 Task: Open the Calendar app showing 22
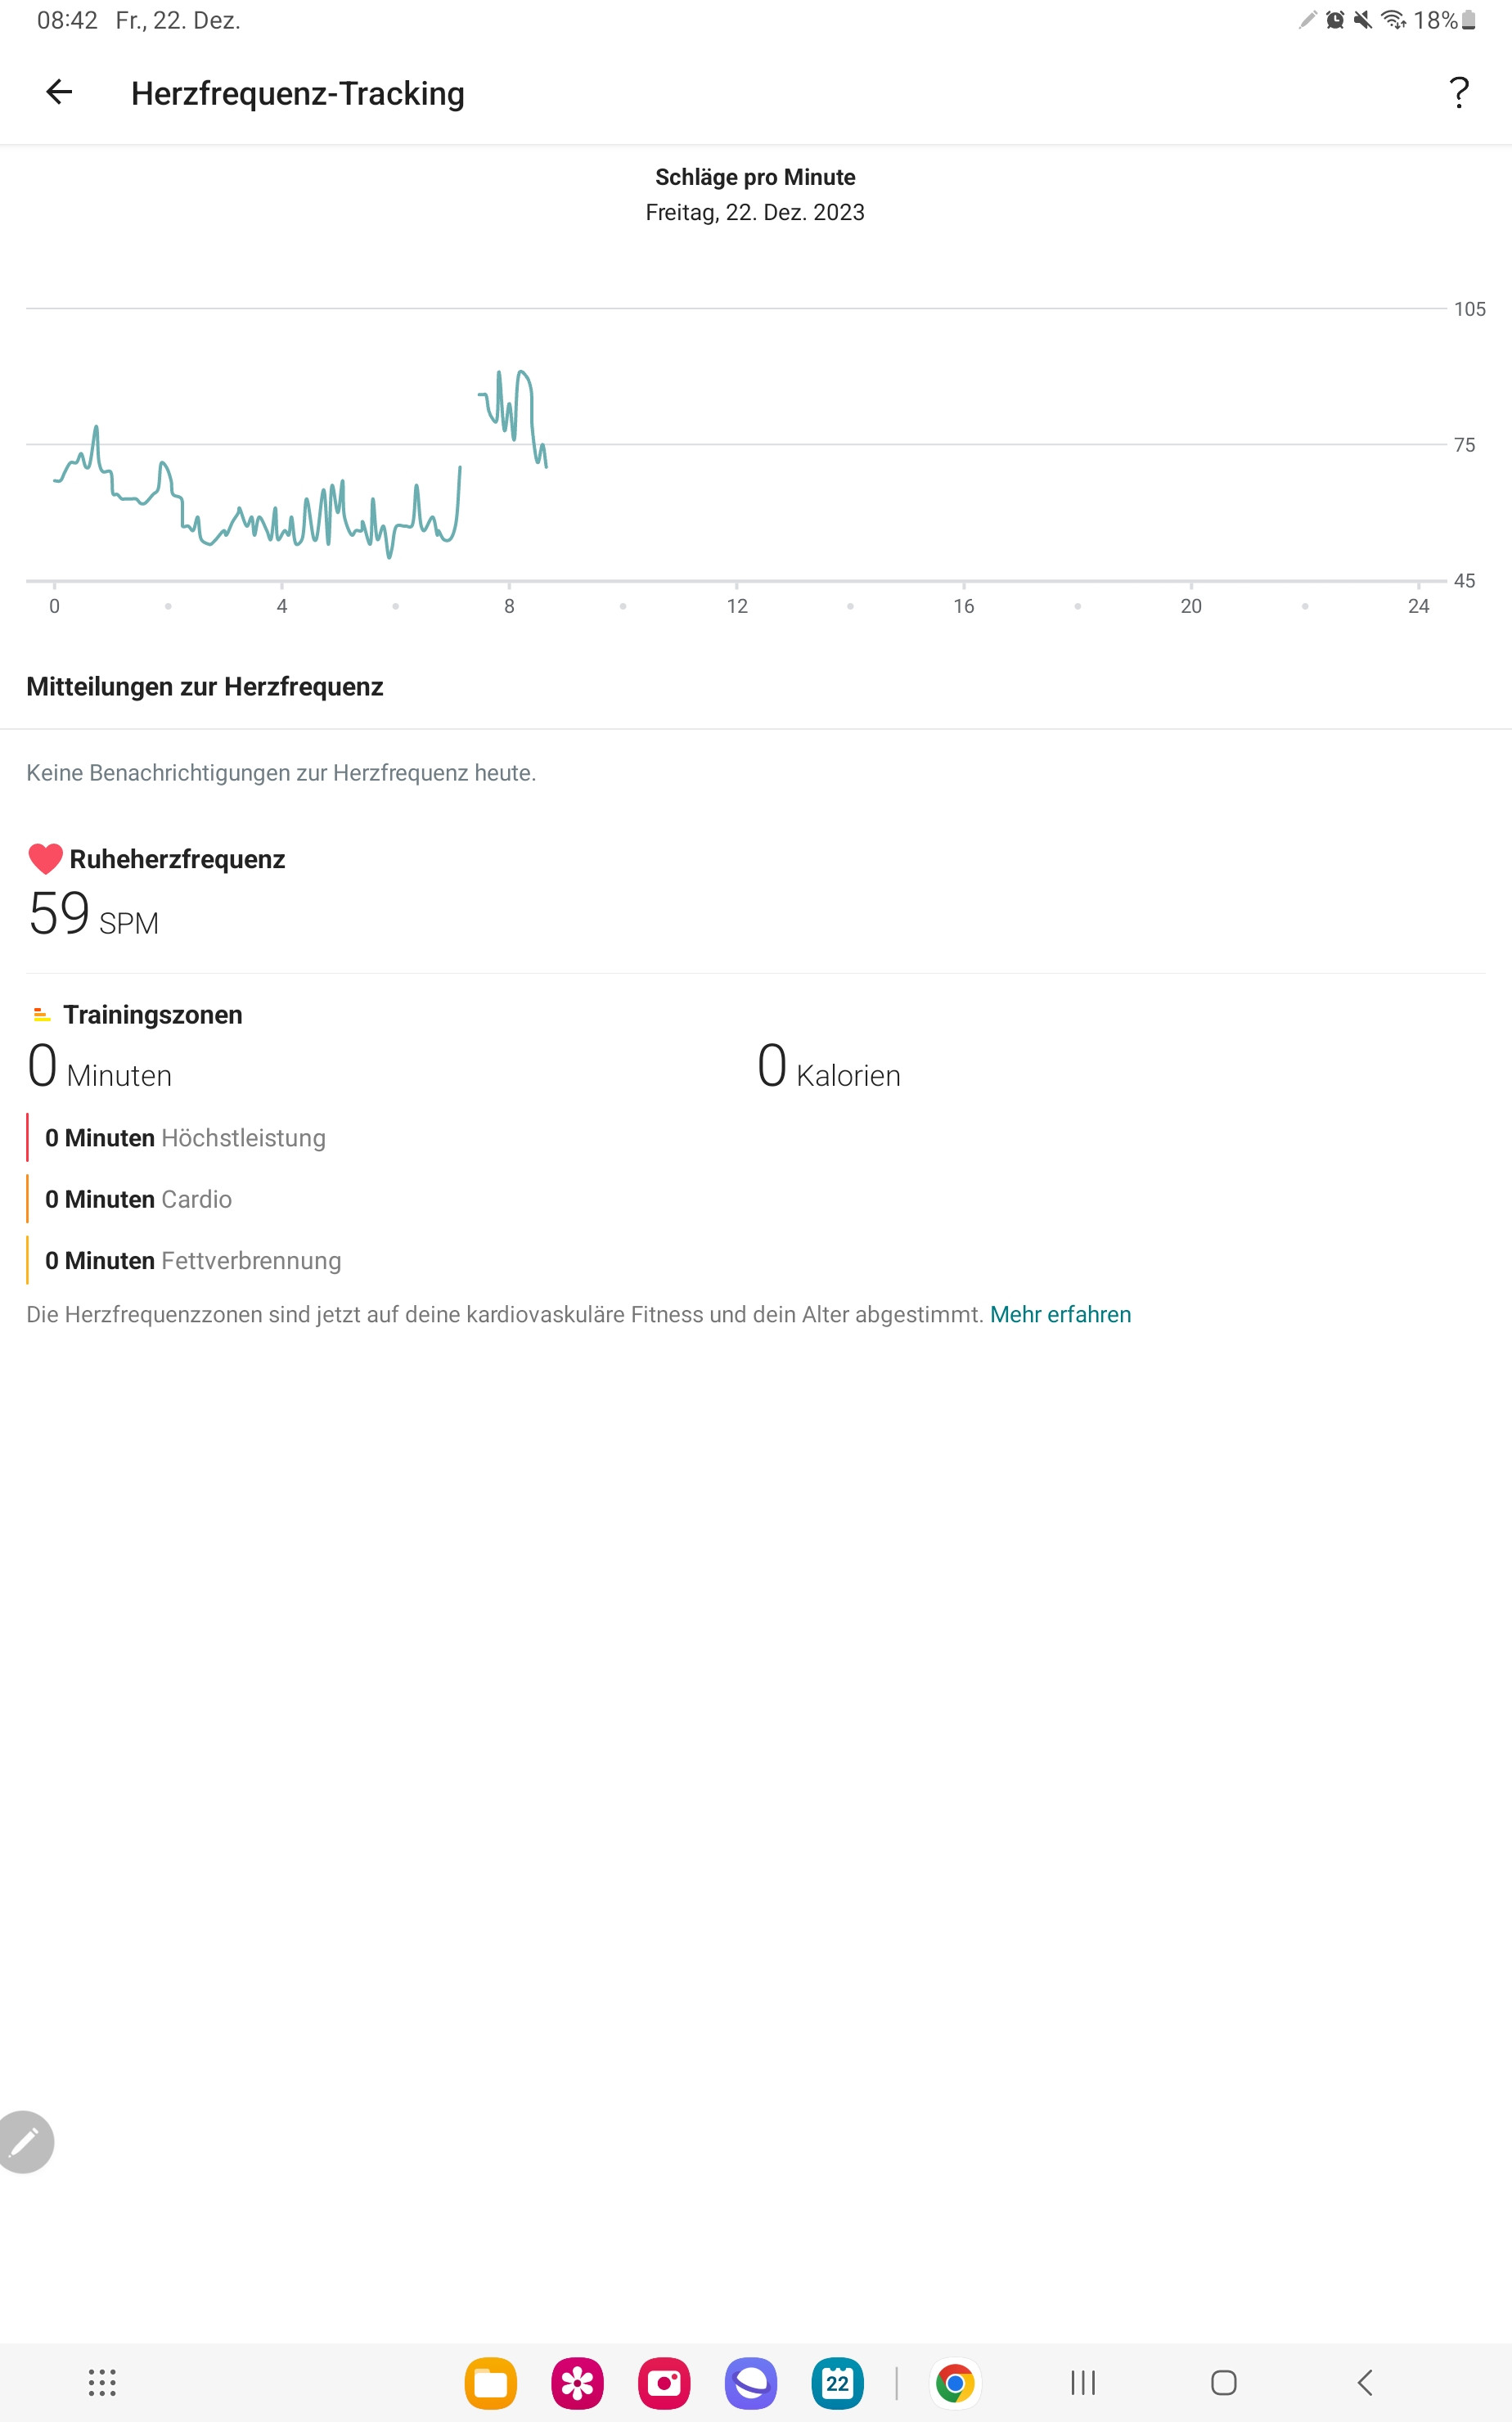(x=838, y=2384)
